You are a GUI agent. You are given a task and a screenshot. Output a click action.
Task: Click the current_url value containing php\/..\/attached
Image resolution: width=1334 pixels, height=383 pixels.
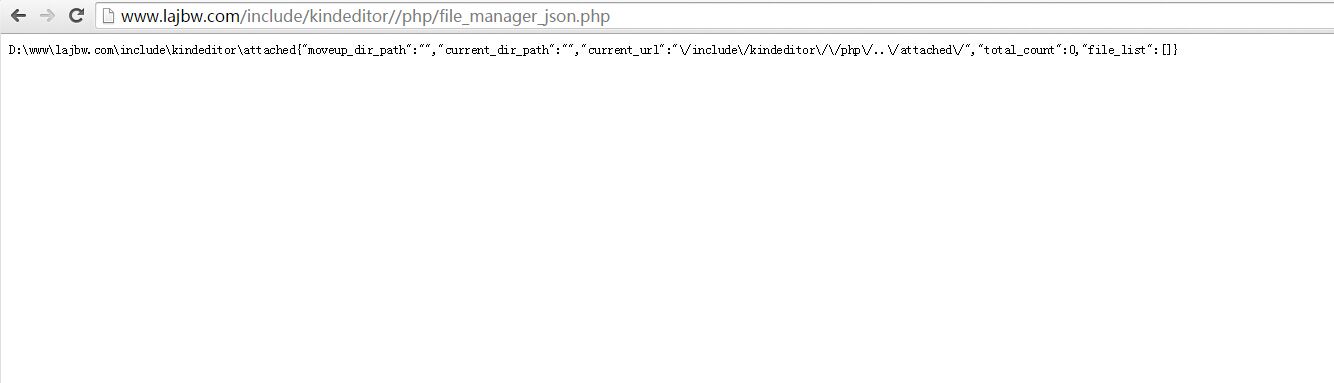coord(820,50)
